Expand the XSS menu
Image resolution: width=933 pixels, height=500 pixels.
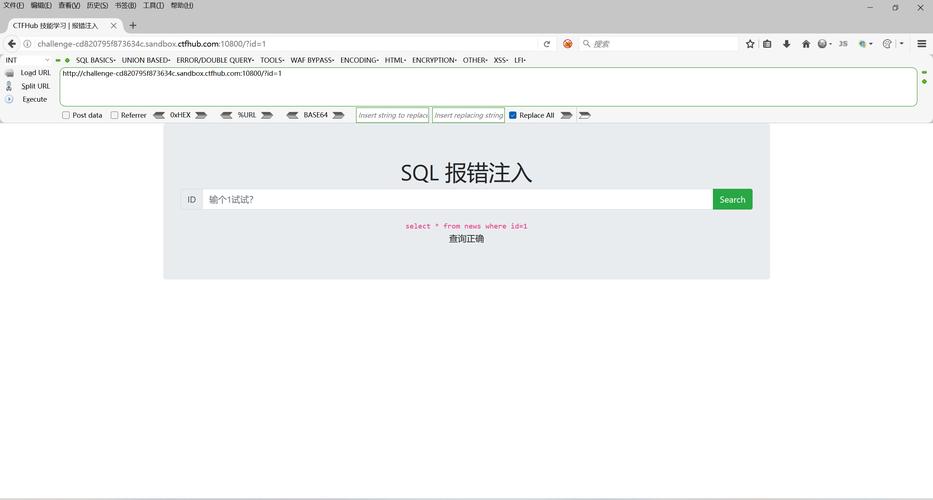coord(500,60)
